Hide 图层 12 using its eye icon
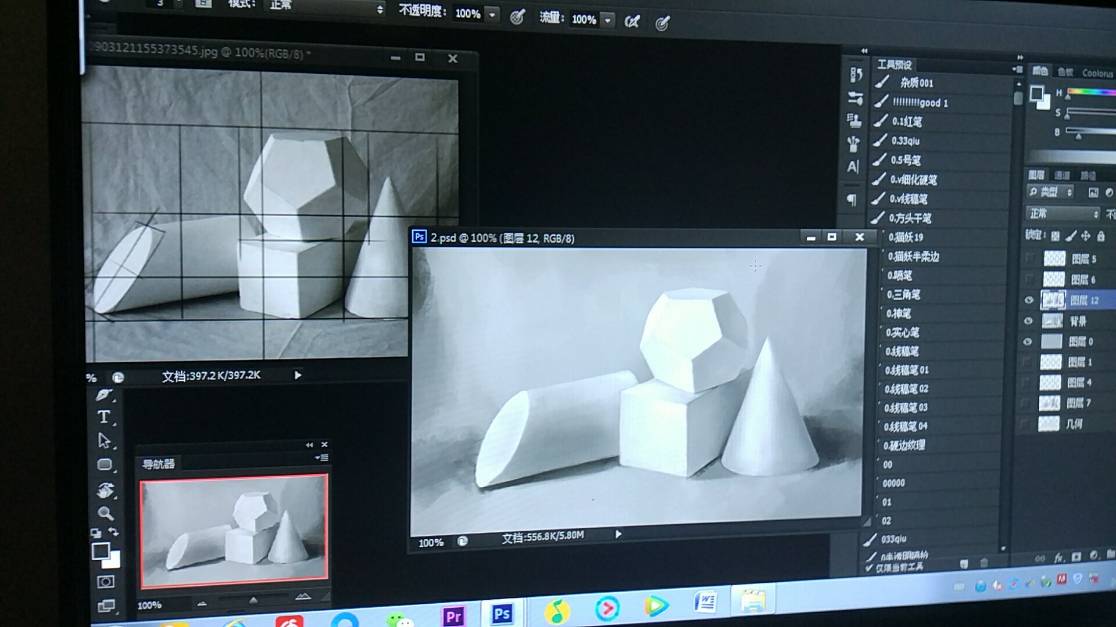1116x627 pixels. [1028, 300]
